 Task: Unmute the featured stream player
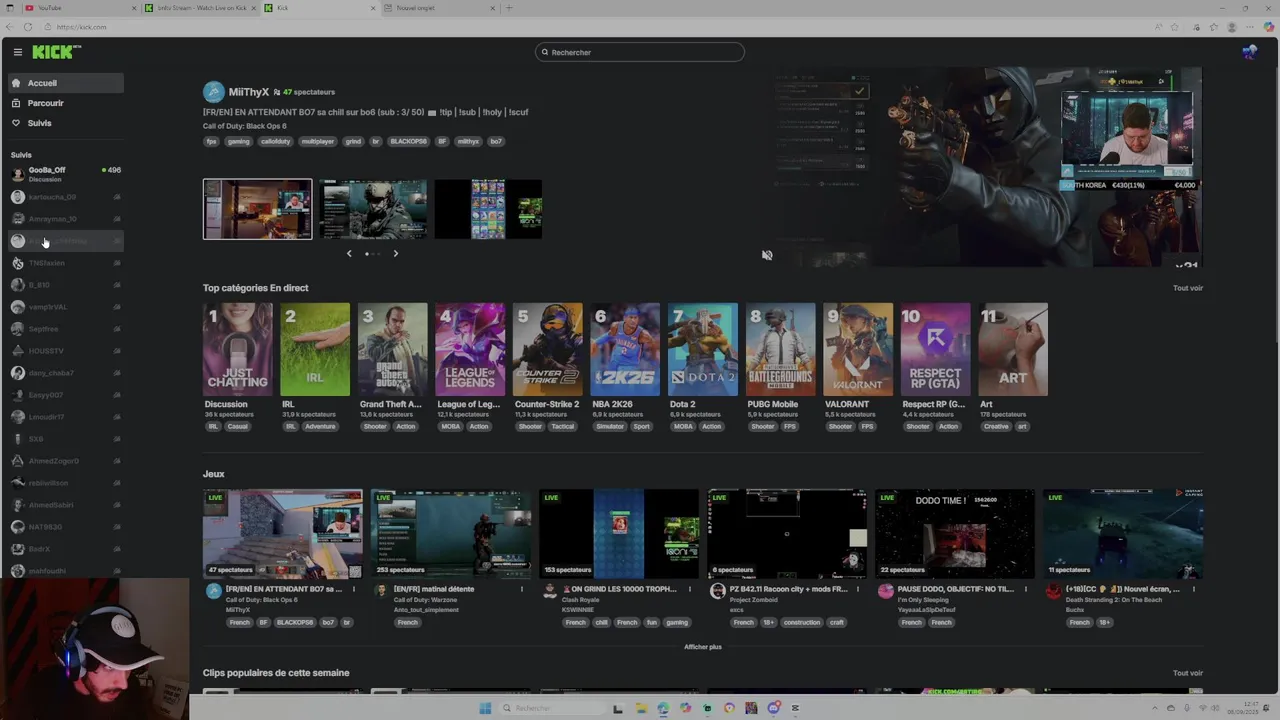click(767, 255)
